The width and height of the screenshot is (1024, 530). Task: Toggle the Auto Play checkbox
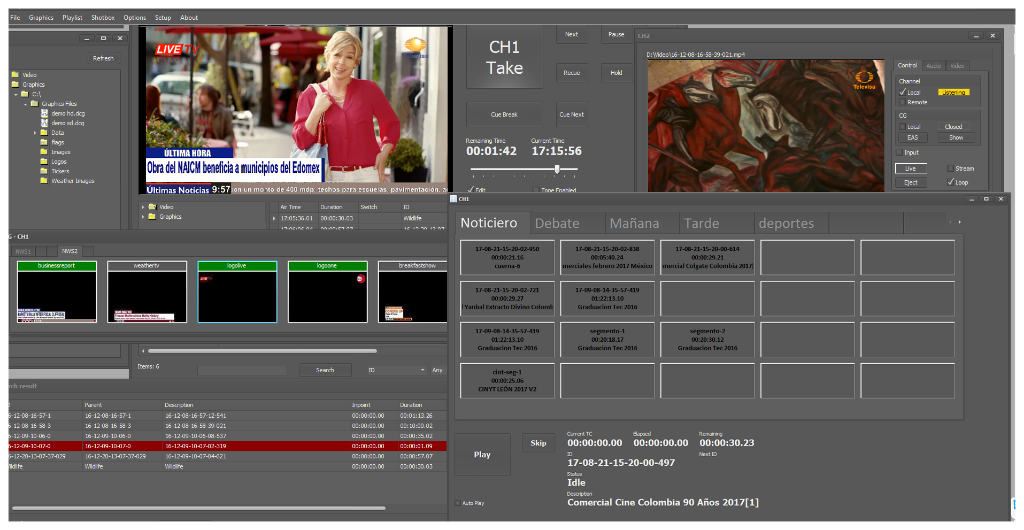point(457,503)
